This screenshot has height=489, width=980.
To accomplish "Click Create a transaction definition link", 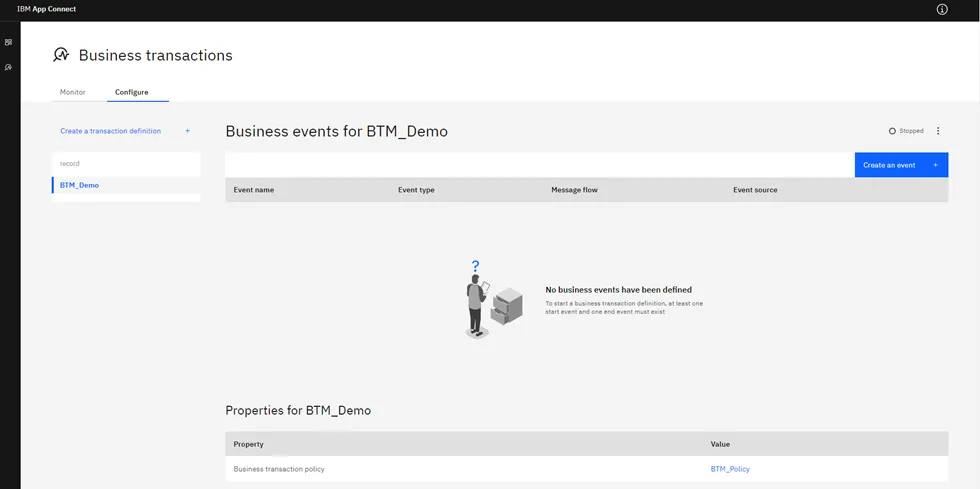I will point(111,131).
